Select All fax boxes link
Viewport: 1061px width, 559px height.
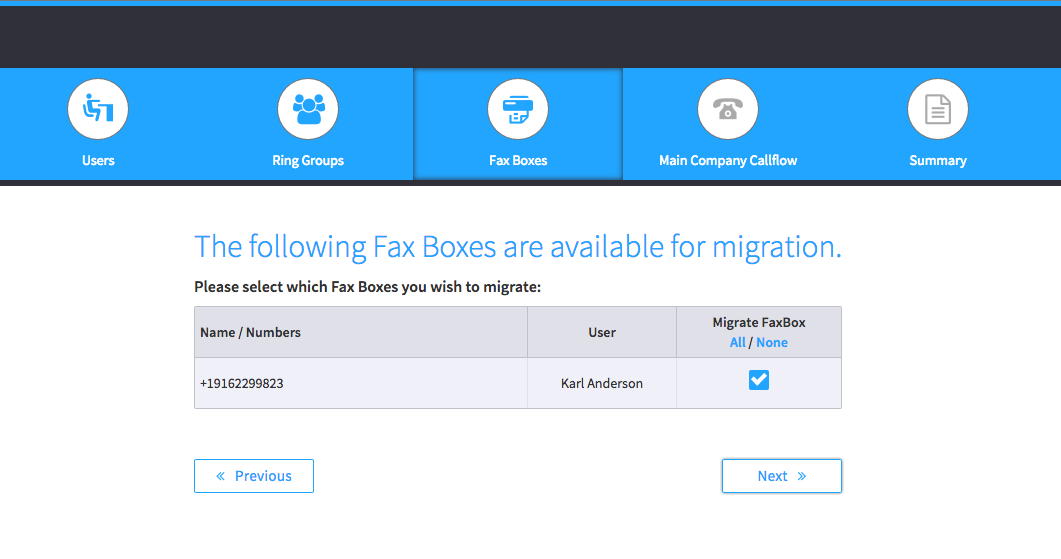738,342
